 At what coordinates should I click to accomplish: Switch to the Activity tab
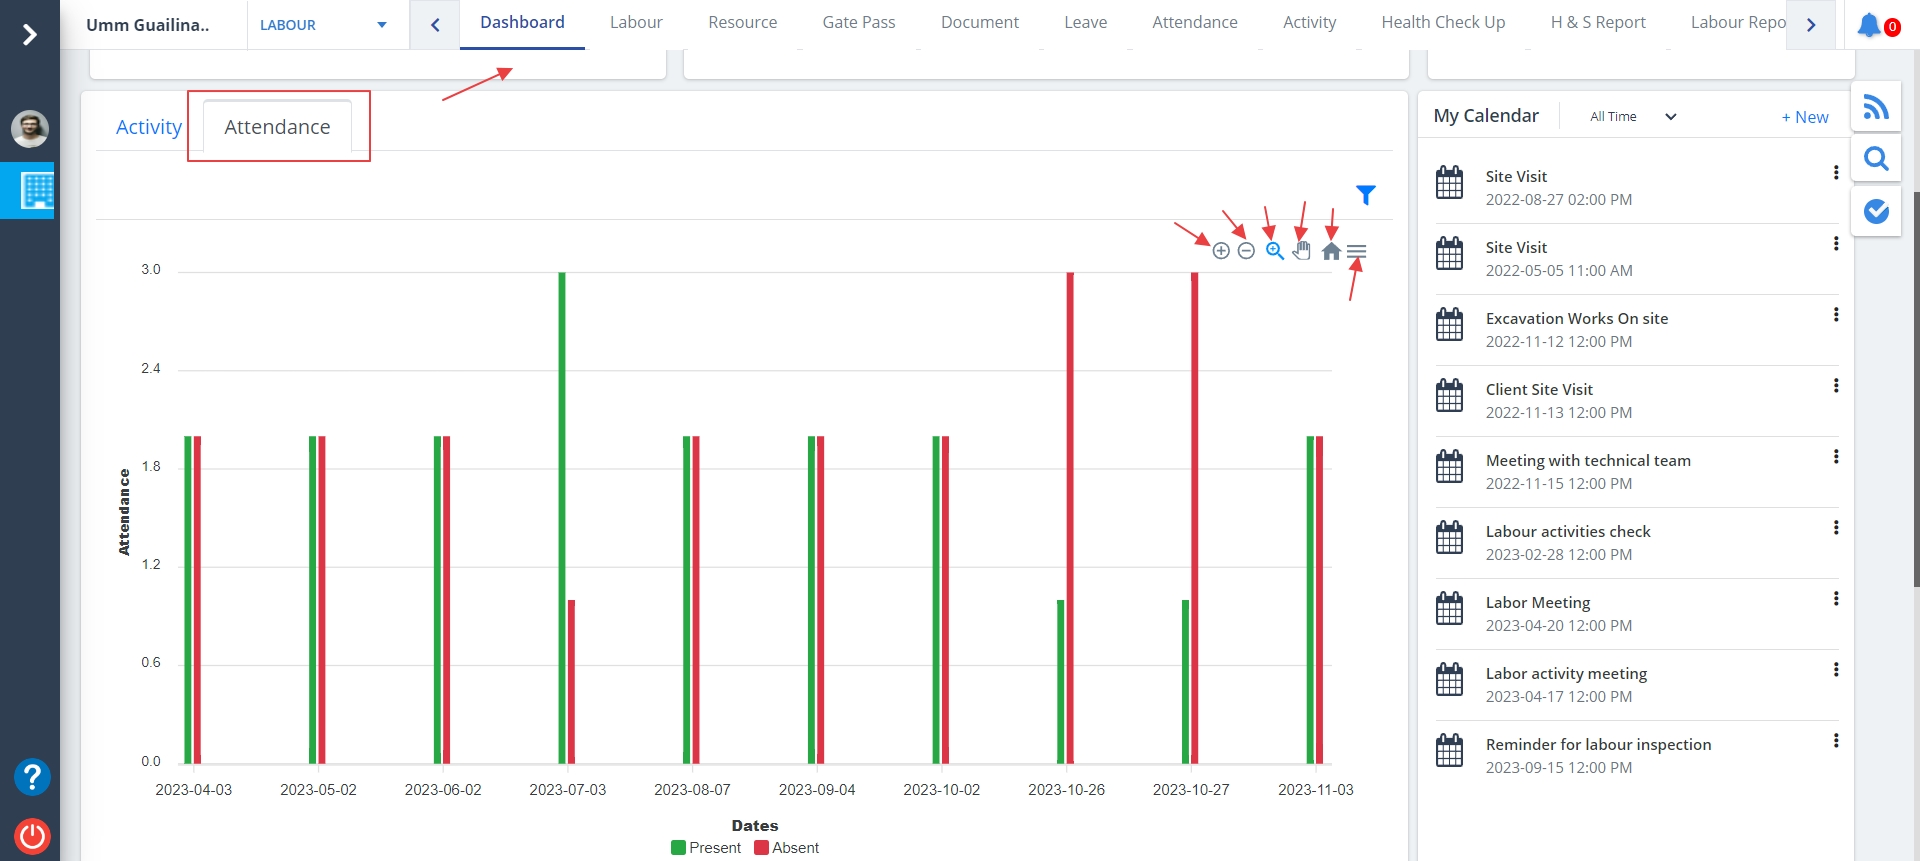click(148, 127)
